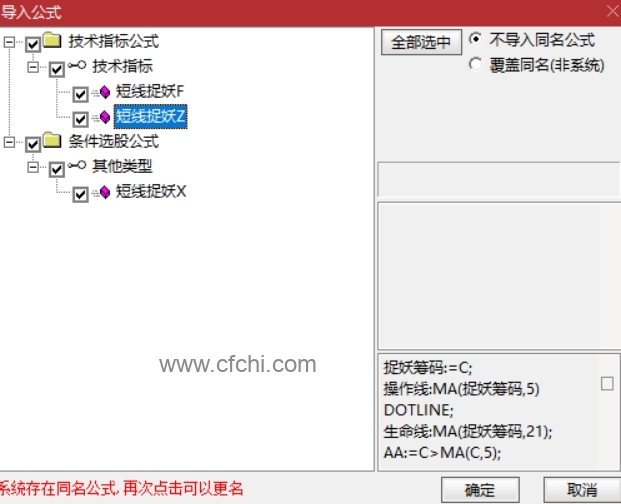Click the yellow folder icon for 技术指标公式
Screen dimensions: 621x504
click(x=52, y=40)
